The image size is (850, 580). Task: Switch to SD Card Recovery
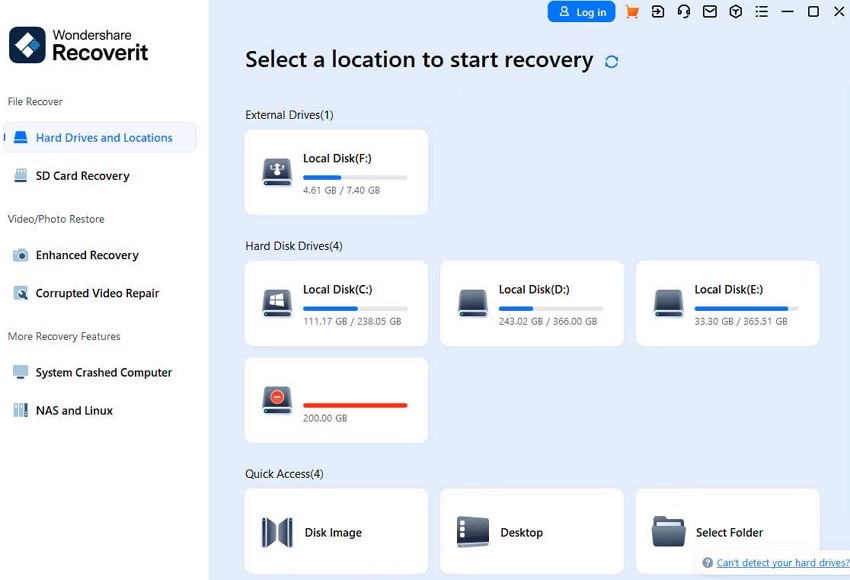coord(83,176)
